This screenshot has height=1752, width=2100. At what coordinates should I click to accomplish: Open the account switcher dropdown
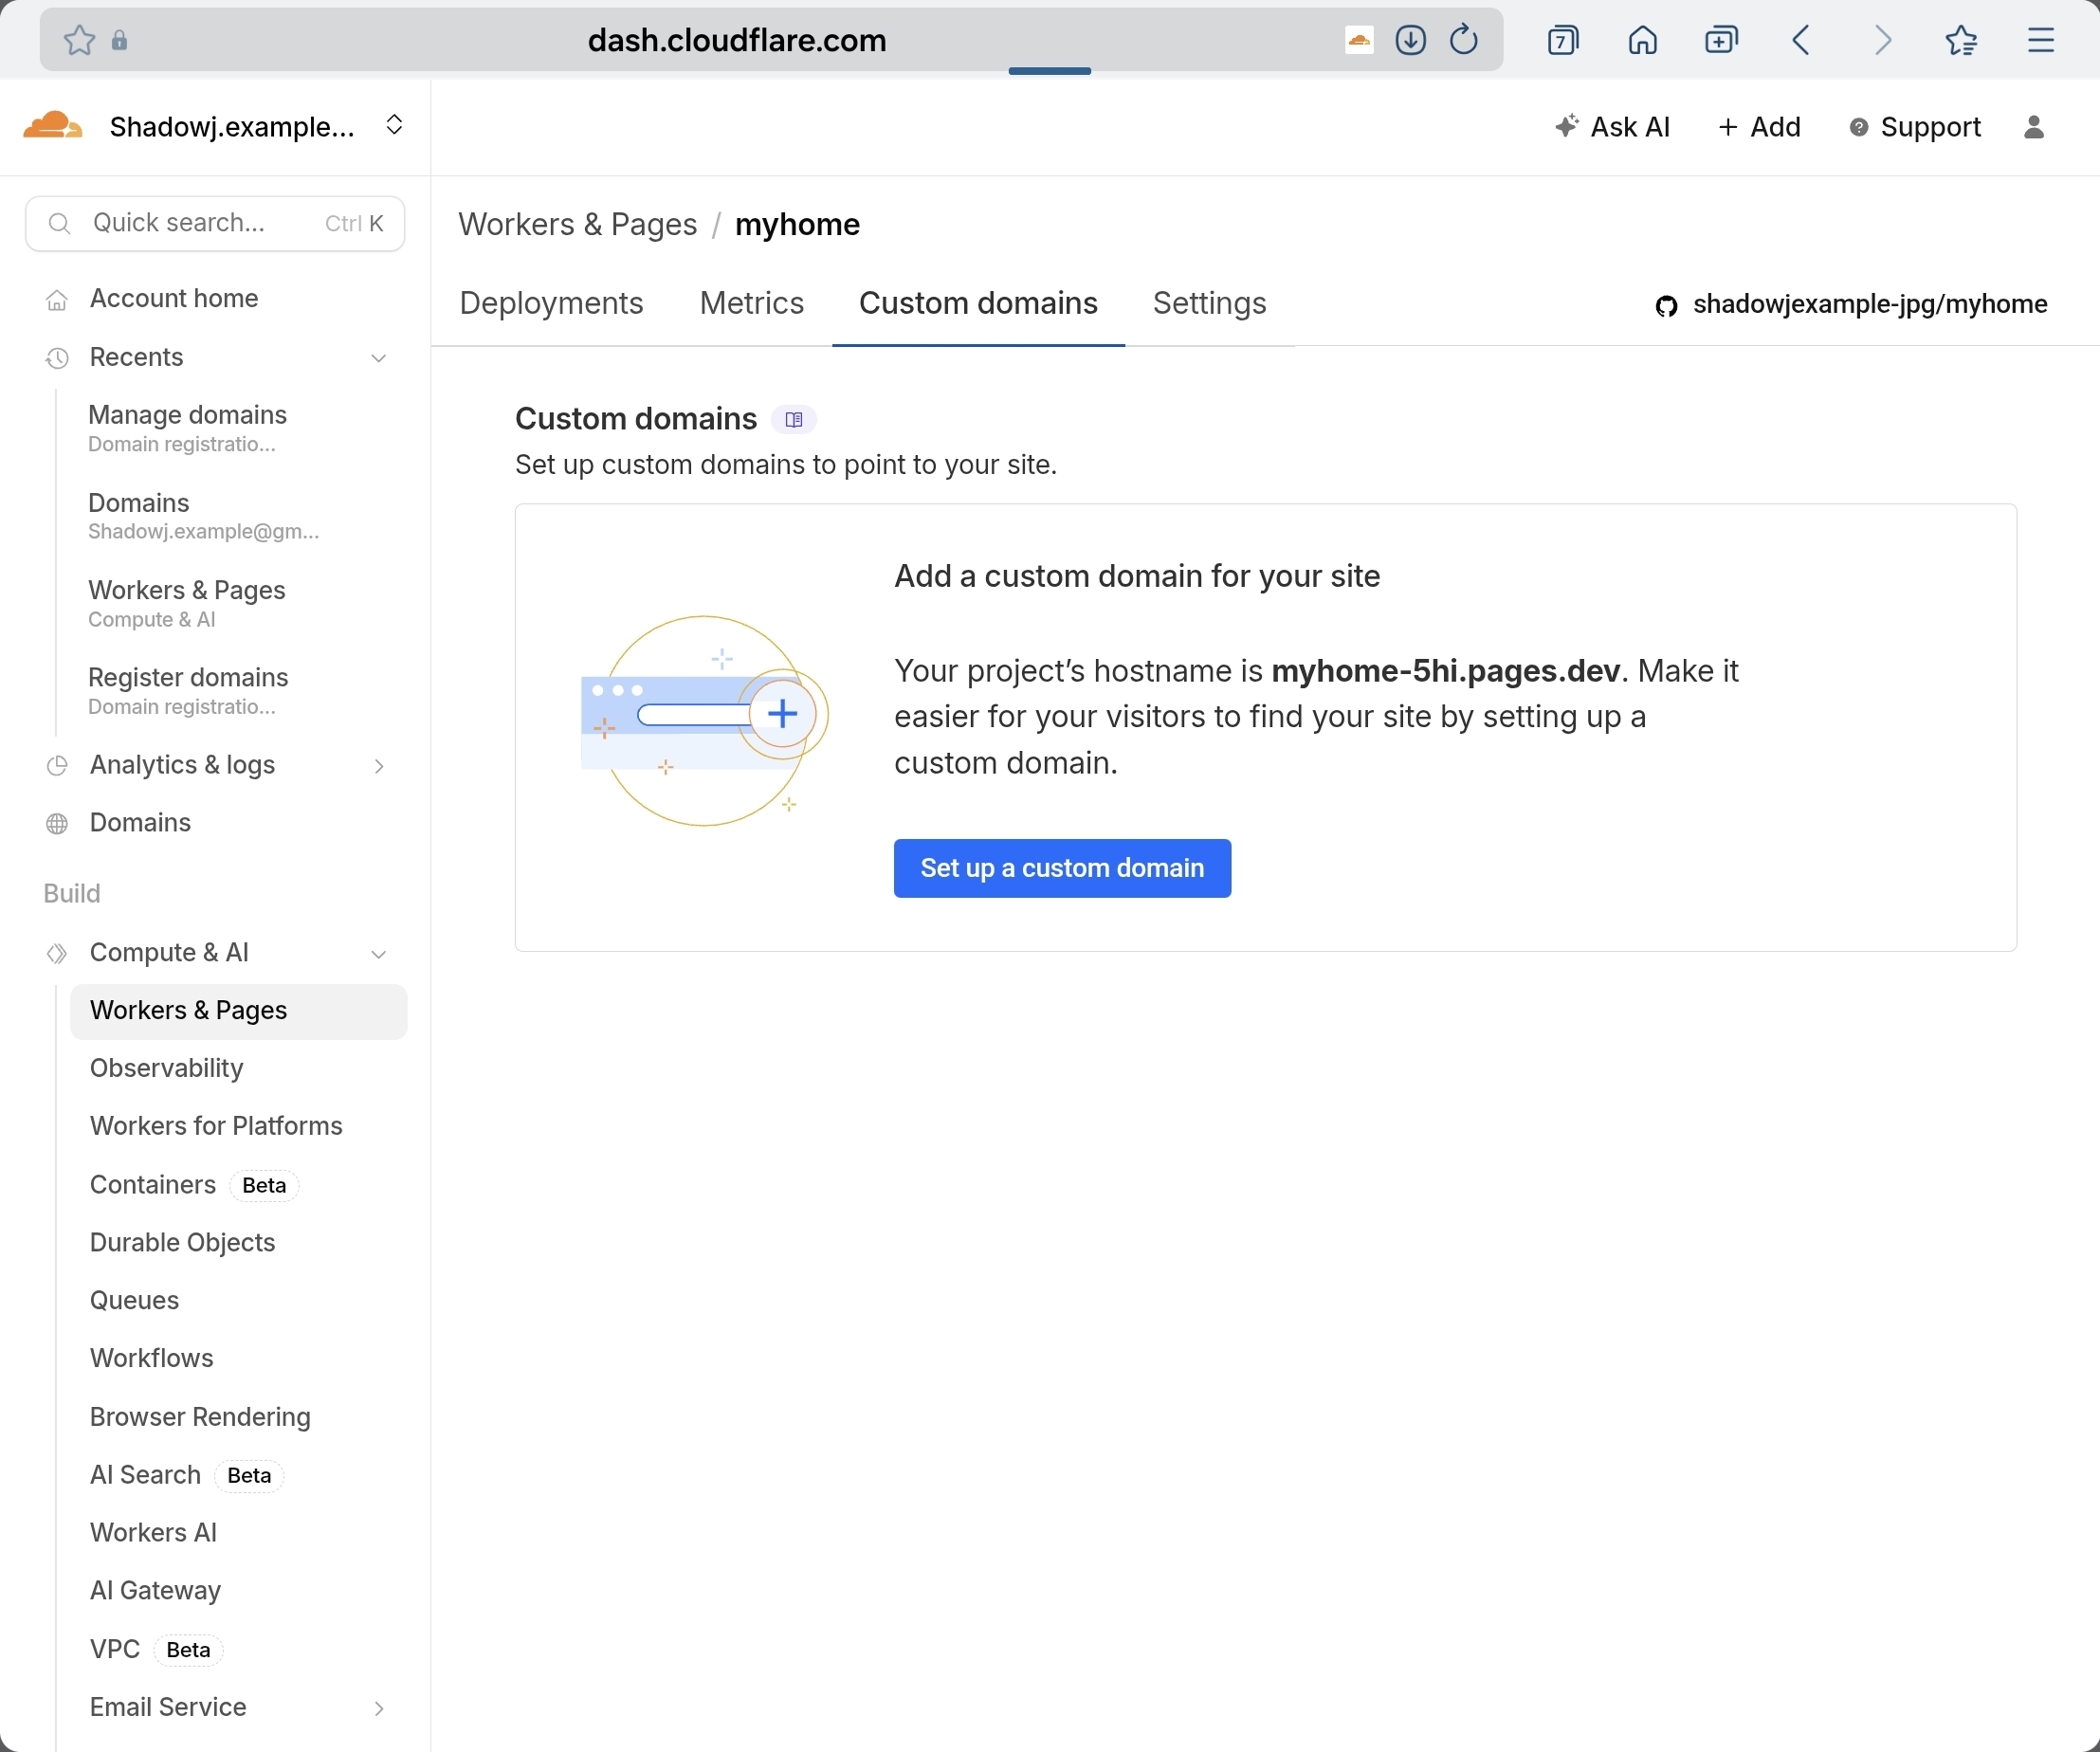point(394,125)
